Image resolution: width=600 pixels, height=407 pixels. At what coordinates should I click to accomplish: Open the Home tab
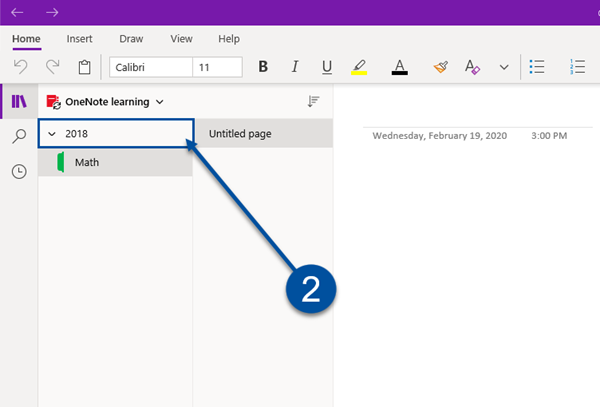(x=26, y=39)
